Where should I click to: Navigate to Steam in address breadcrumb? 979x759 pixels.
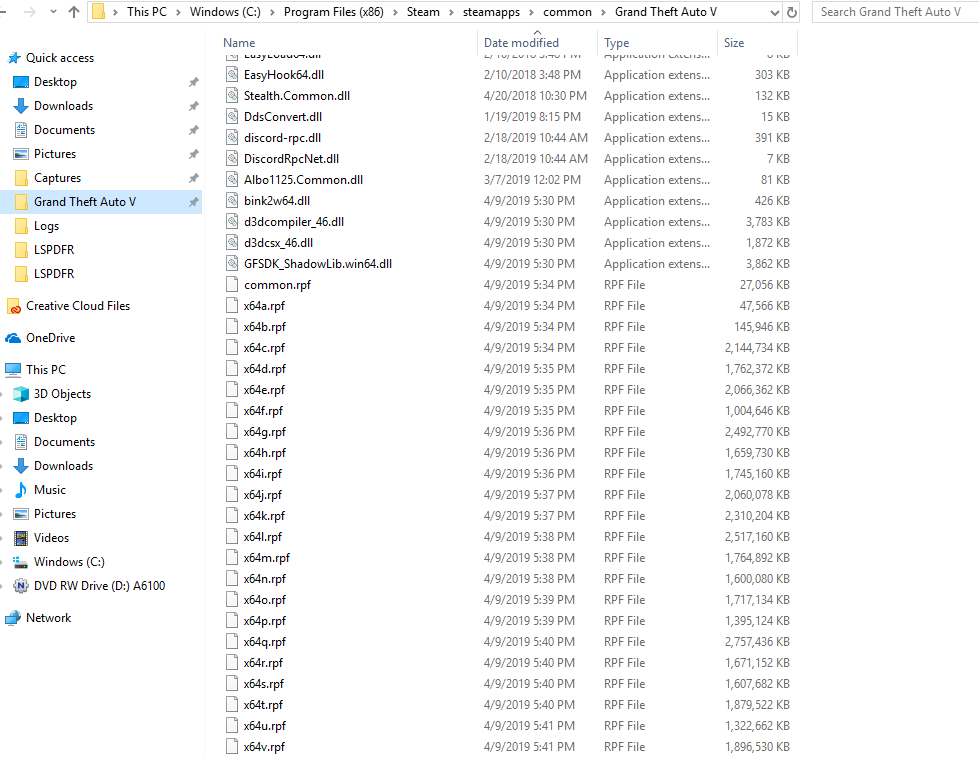tap(423, 12)
